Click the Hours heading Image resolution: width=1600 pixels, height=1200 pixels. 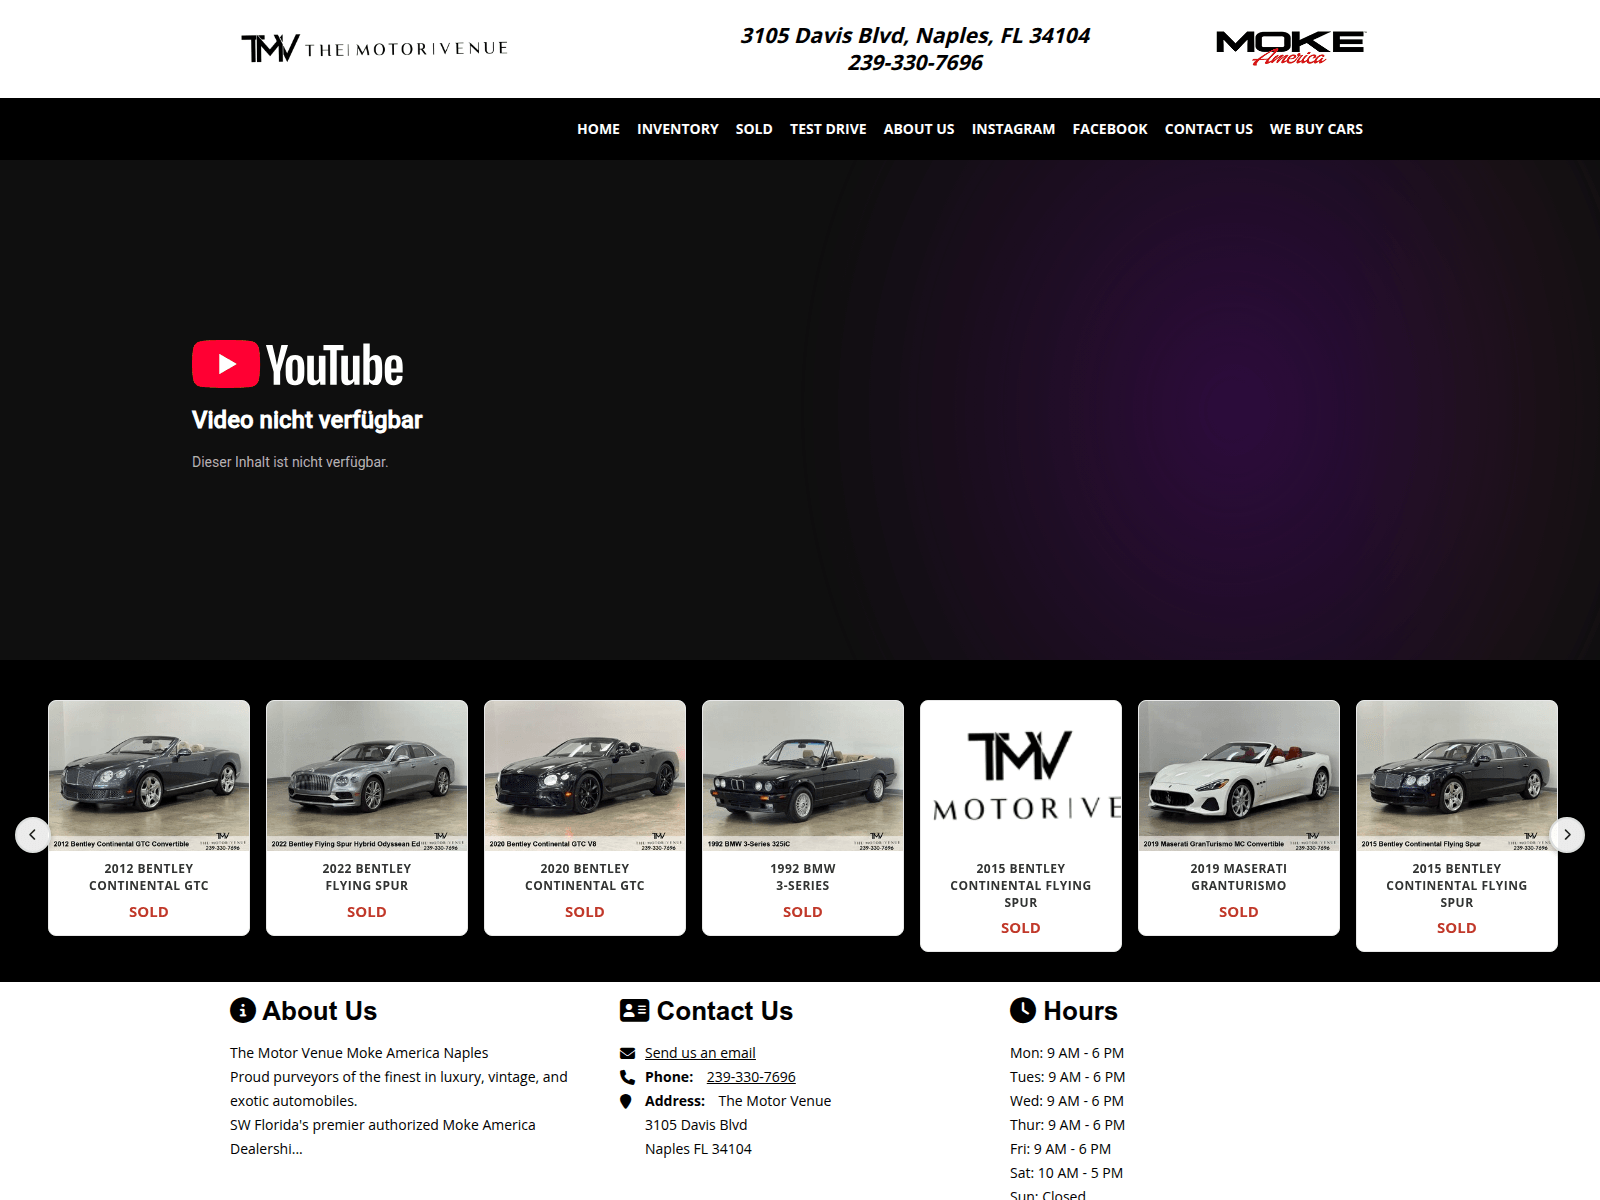pyautogui.click(x=1081, y=1011)
